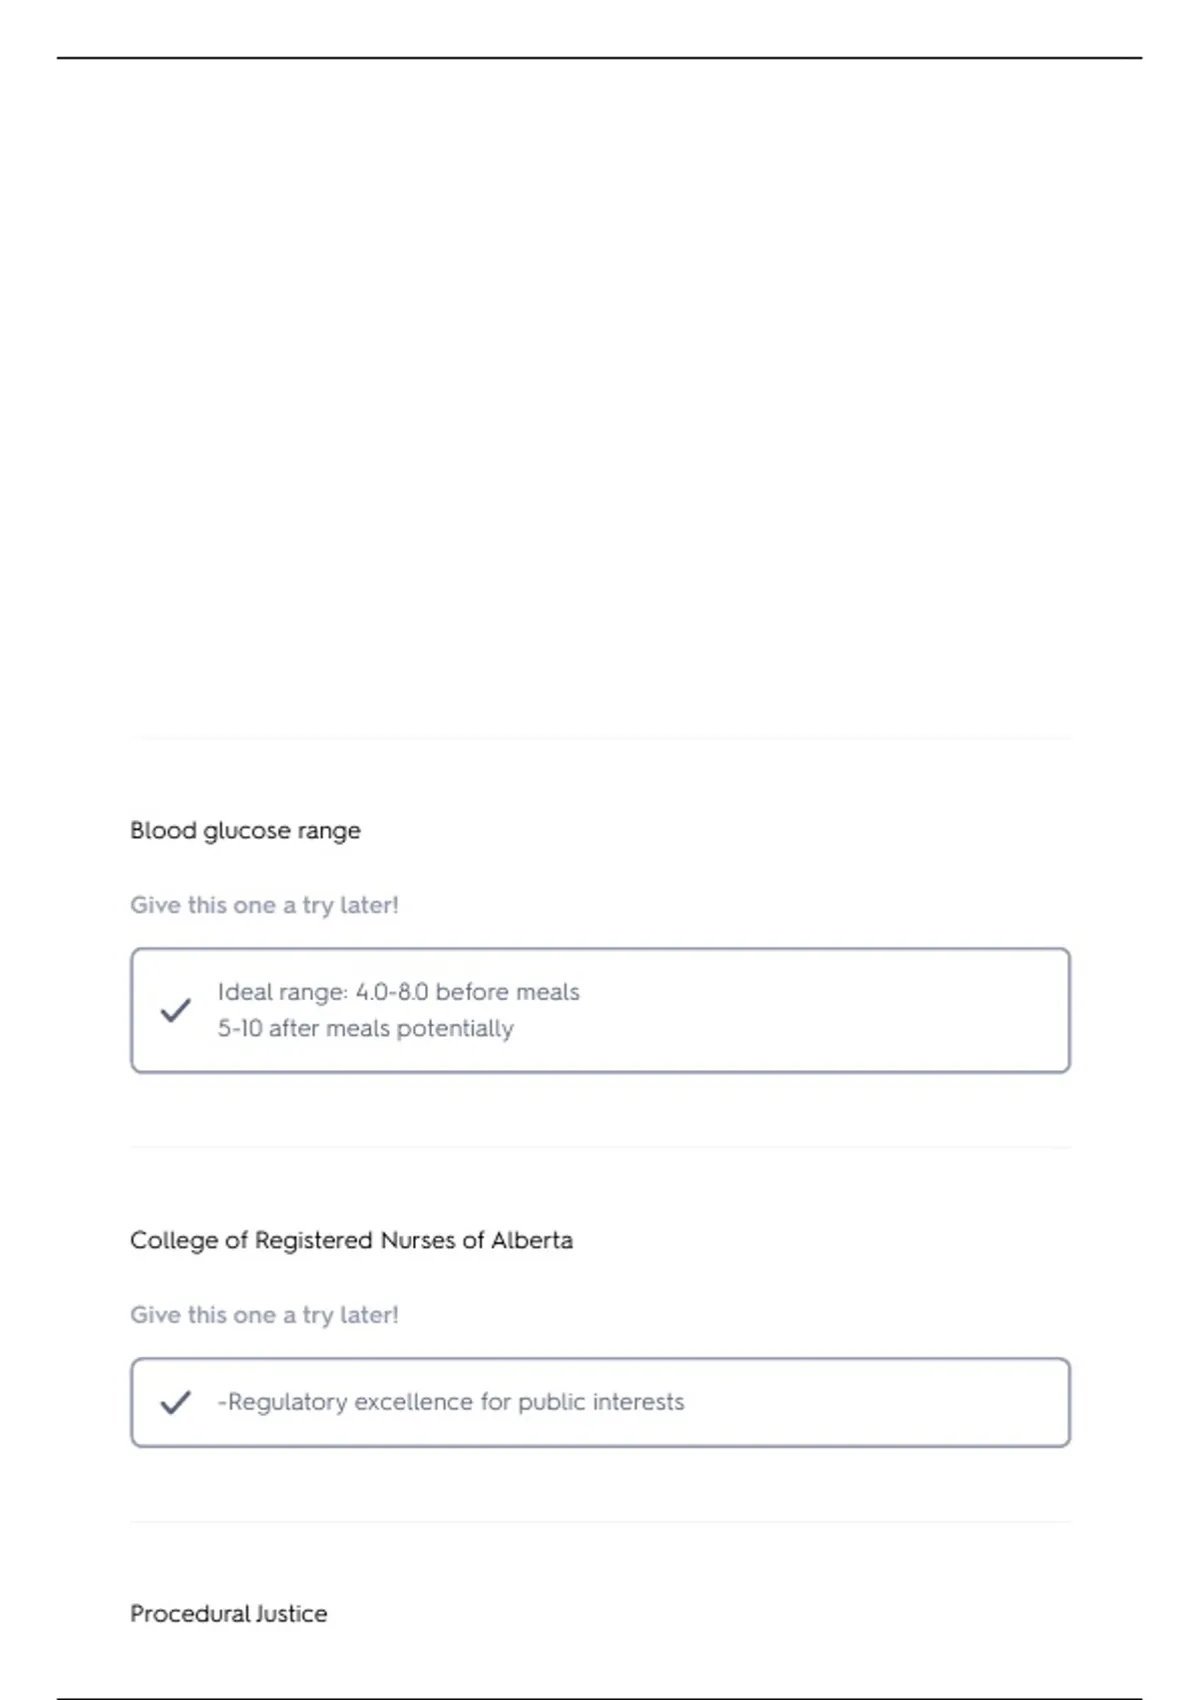This screenshot has width=1200, height=1700.
Task: Select the "-Regulatory excellence for public interests" answer text
Action: click(x=451, y=1402)
